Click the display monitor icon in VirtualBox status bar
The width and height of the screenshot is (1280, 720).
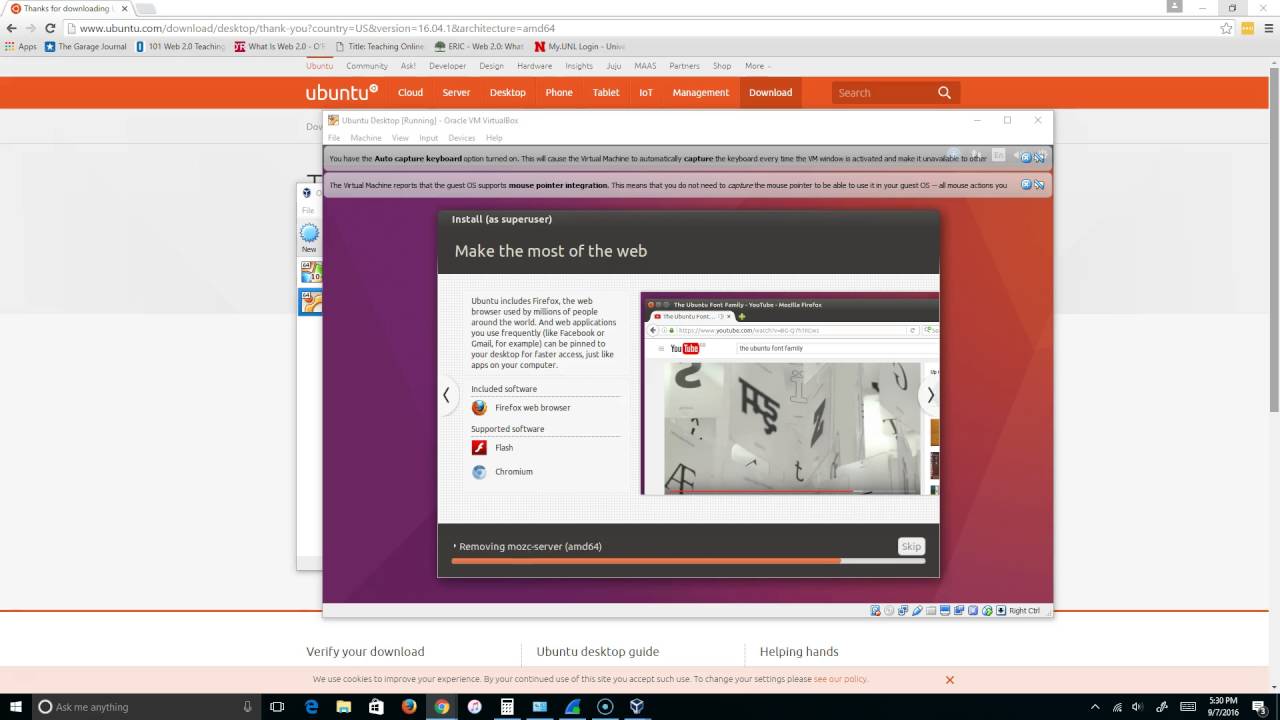pyautogui.click(x=945, y=610)
